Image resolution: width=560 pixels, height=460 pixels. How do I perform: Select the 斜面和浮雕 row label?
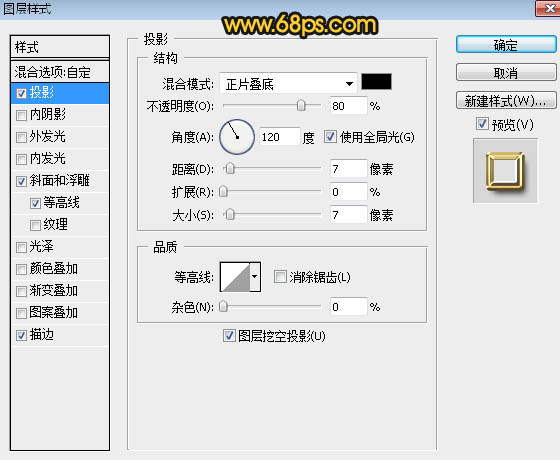(60, 180)
